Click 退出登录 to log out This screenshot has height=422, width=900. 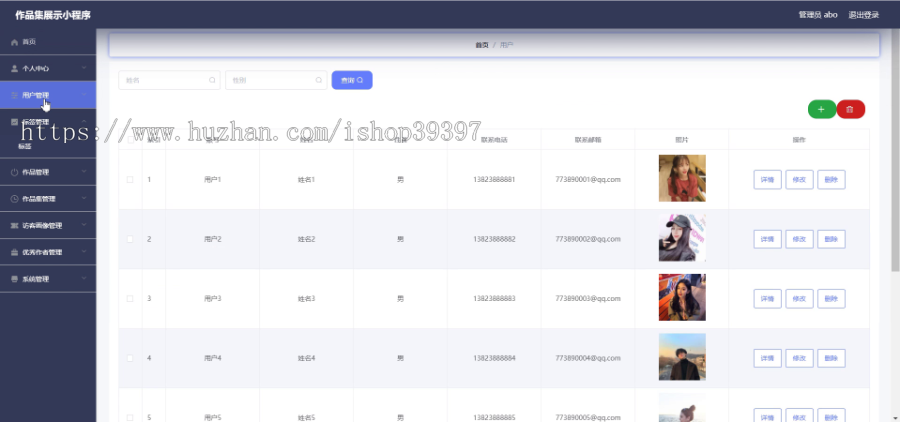point(864,15)
